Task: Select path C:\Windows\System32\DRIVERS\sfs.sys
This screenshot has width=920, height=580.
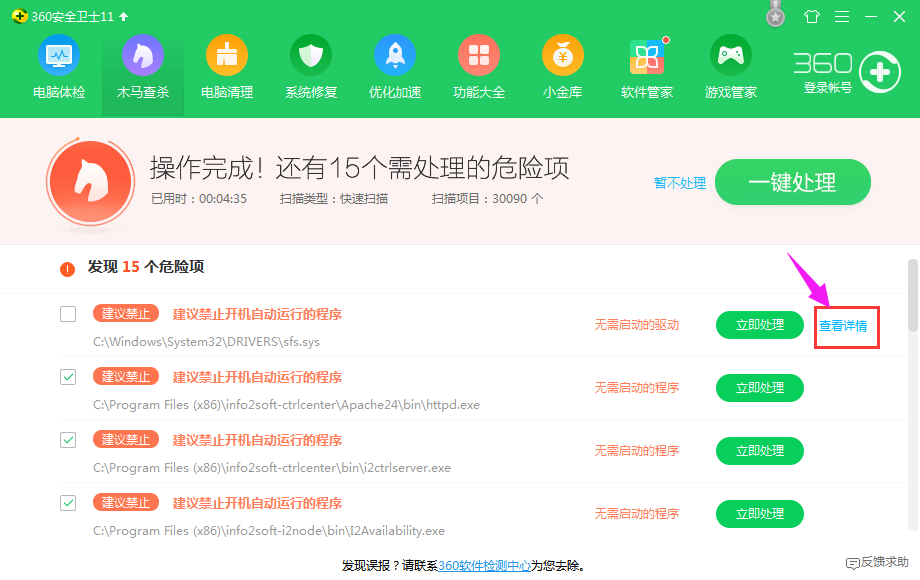Action: pyautogui.click(x=207, y=342)
